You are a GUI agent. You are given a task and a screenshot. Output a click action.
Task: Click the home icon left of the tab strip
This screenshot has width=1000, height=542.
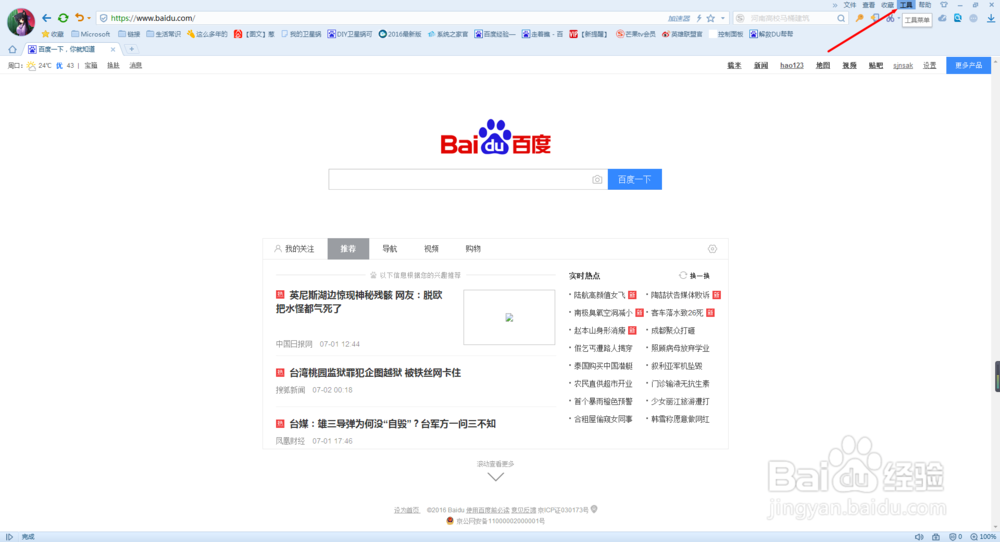(12, 49)
